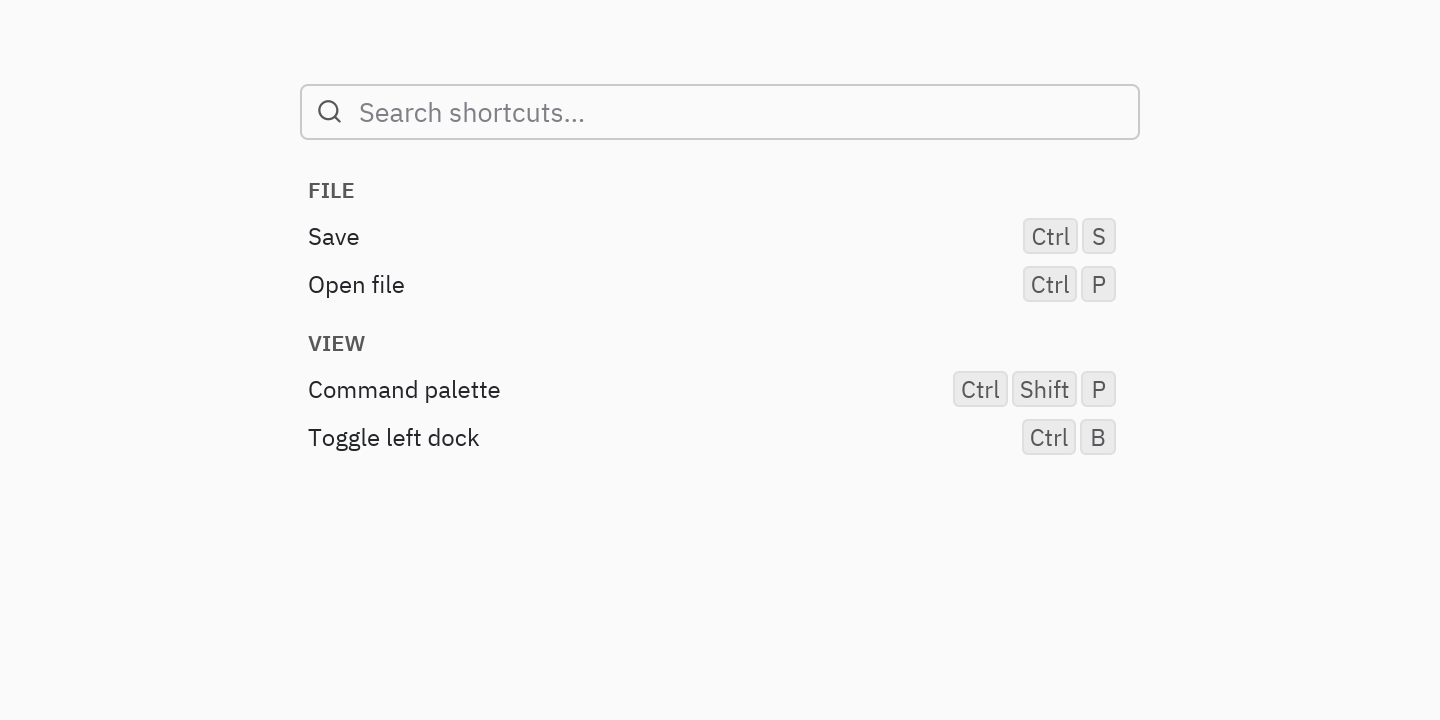Image resolution: width=1440 pixels, height=720 pixels.
Task: Choose the Toggle left dock entry
Action: point(712,438)
